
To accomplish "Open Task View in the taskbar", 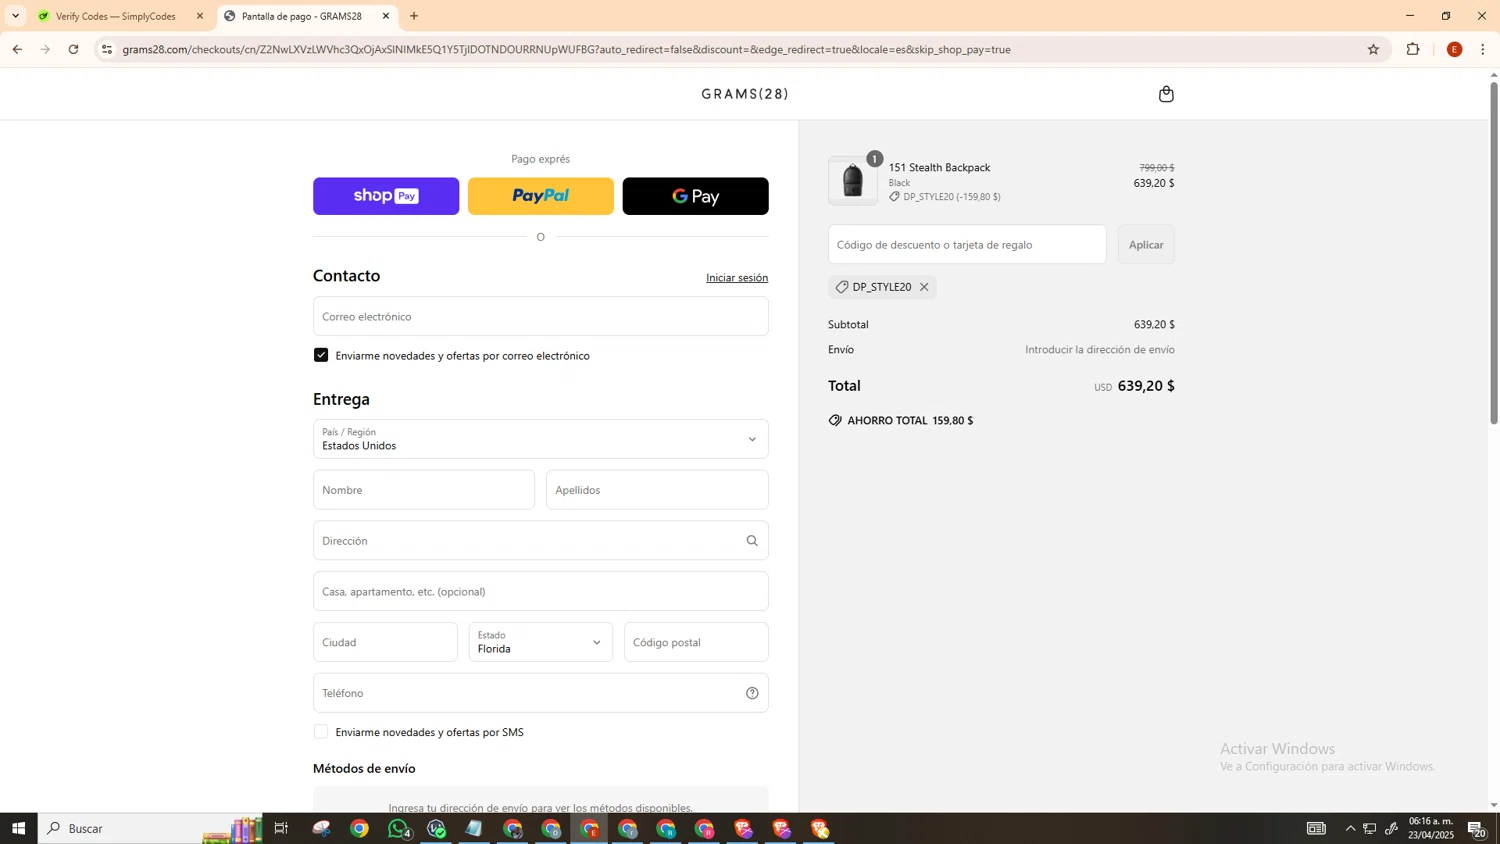I will point(281,828).
